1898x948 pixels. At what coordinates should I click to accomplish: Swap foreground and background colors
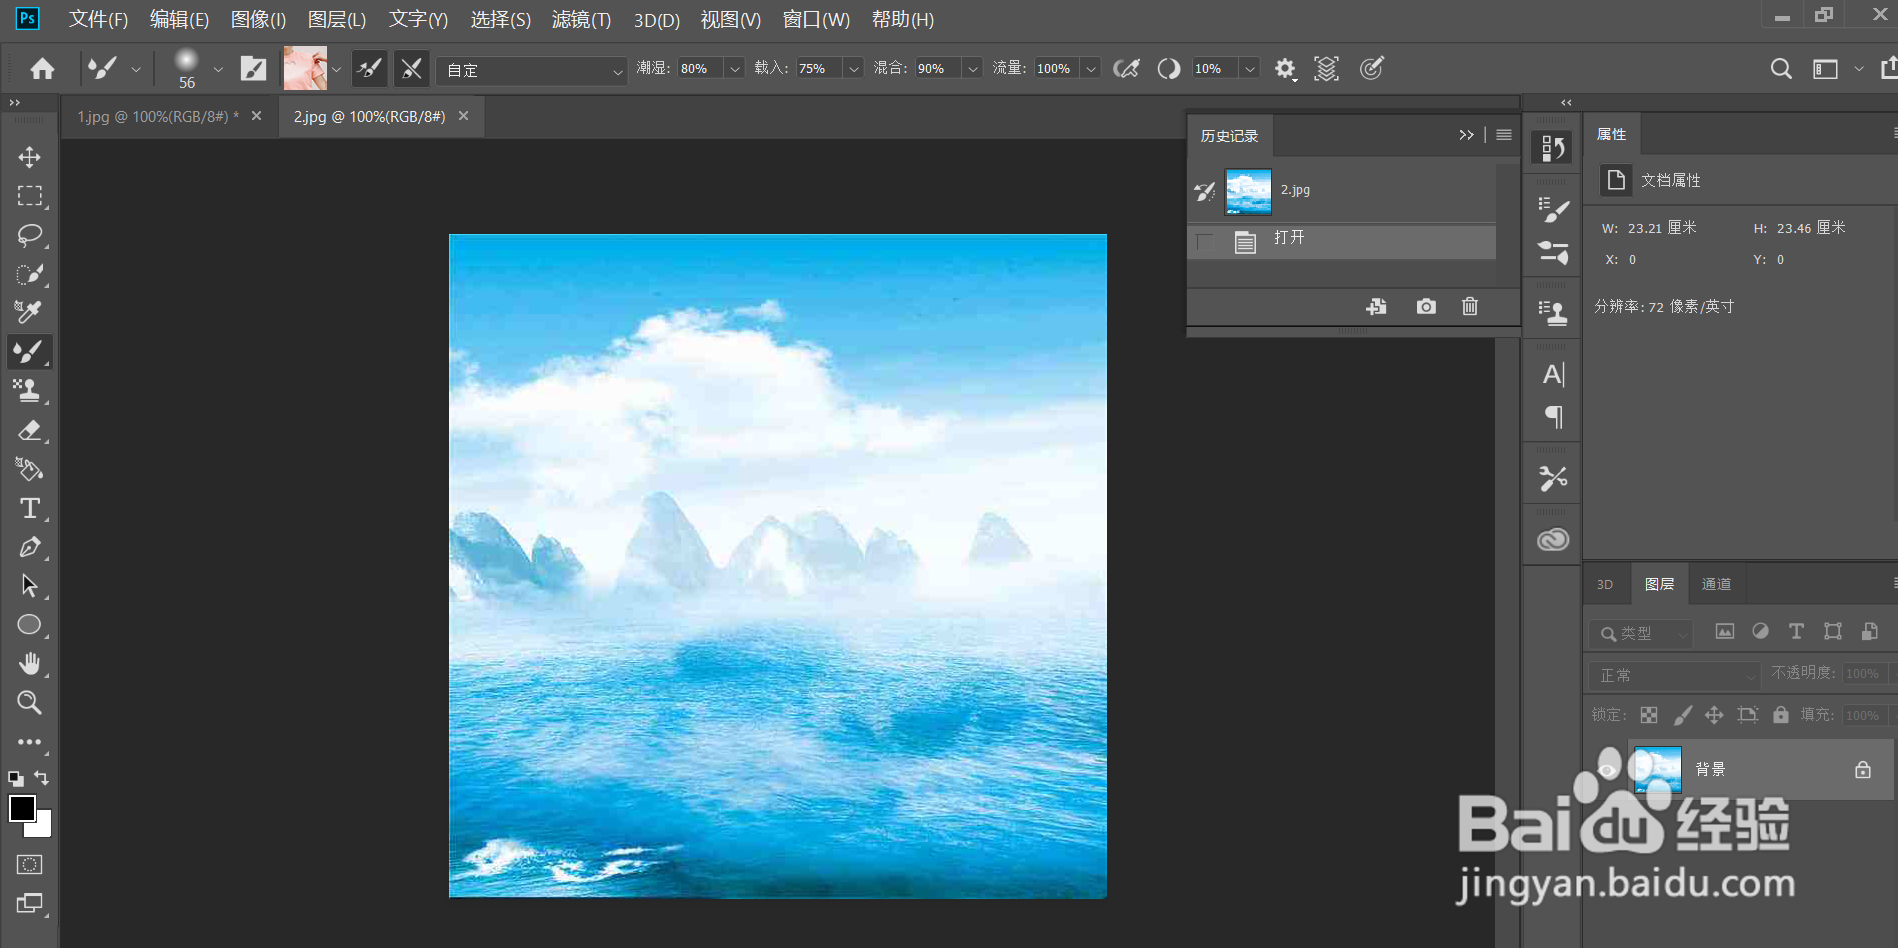[x=42, y=777]
